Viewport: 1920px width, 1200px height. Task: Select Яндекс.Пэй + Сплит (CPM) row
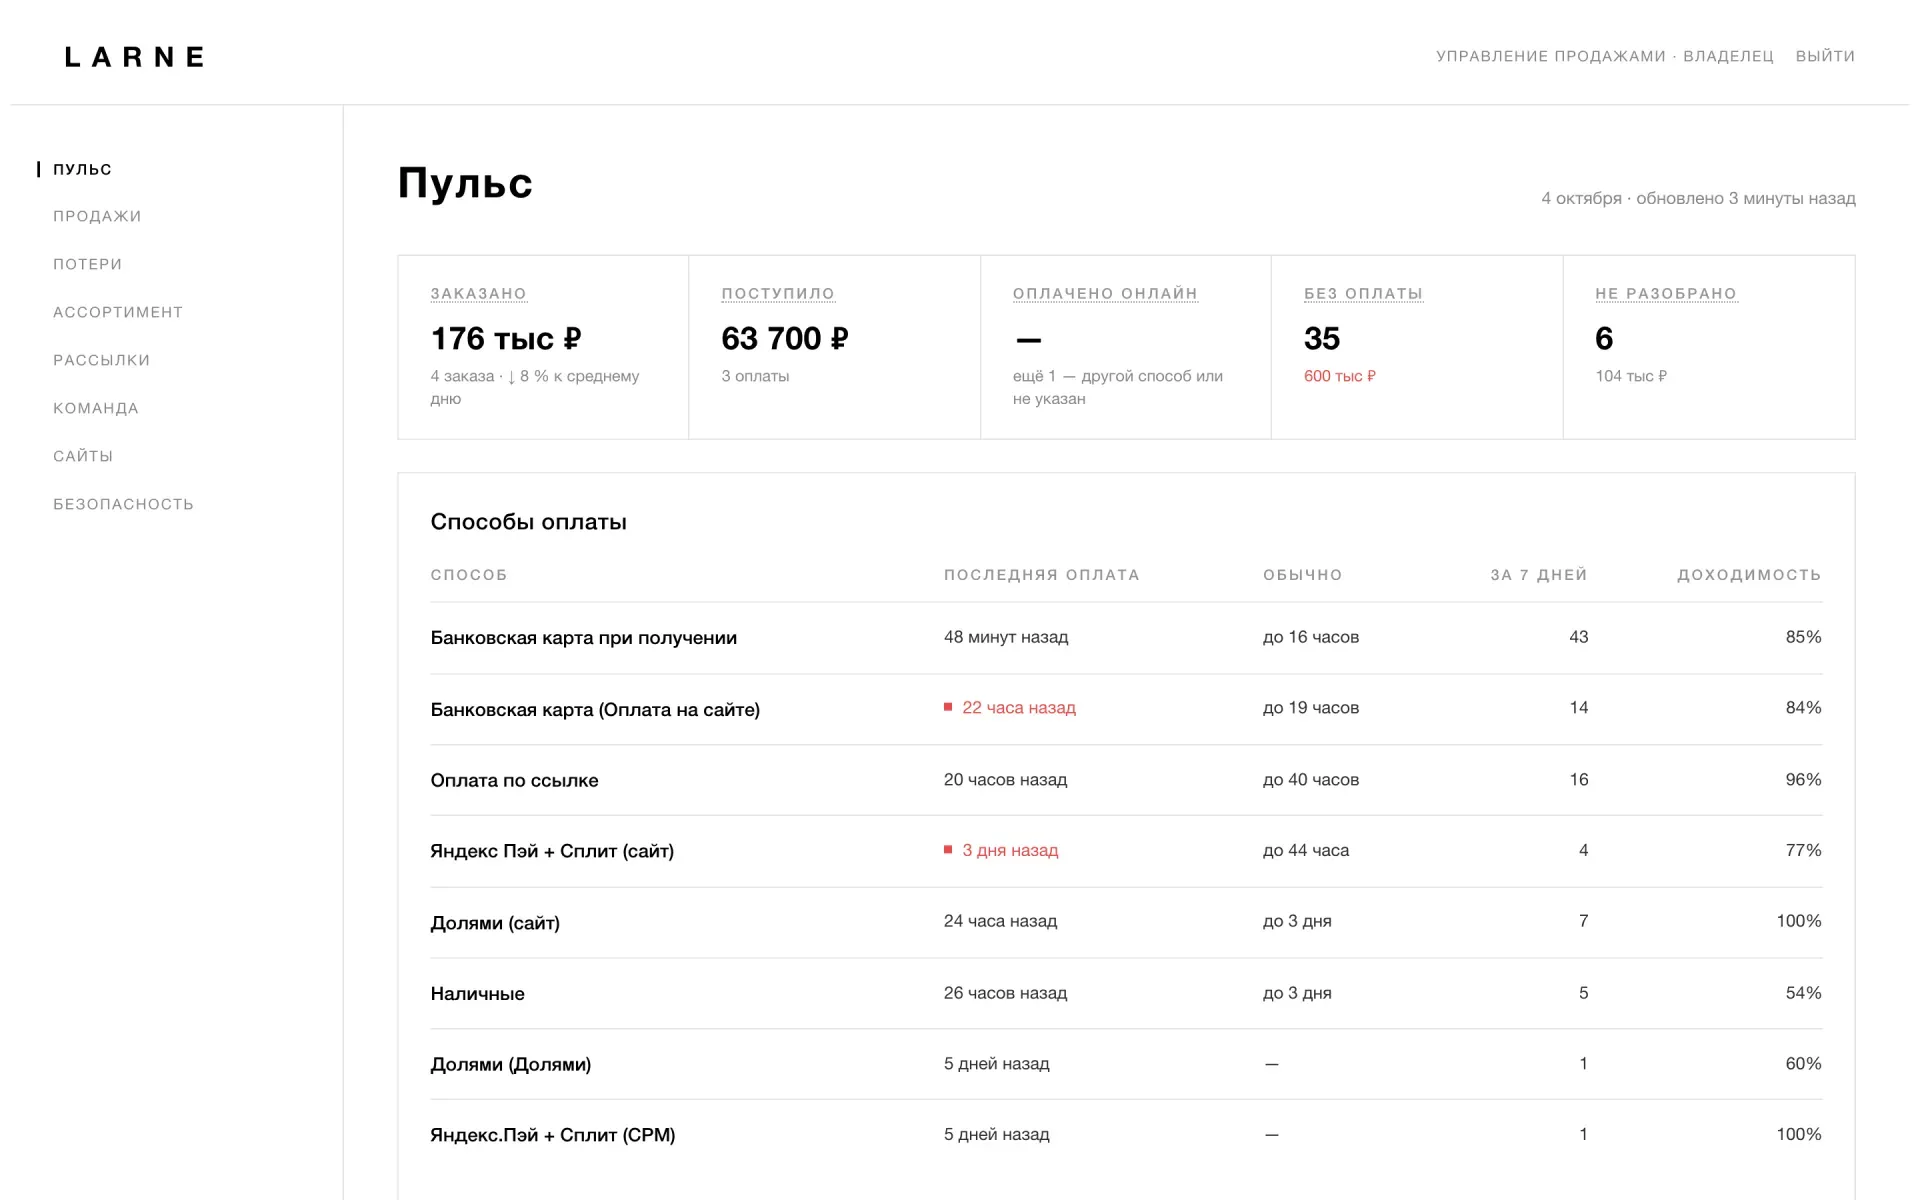pyautogui.click(x=1126, y=1135)
